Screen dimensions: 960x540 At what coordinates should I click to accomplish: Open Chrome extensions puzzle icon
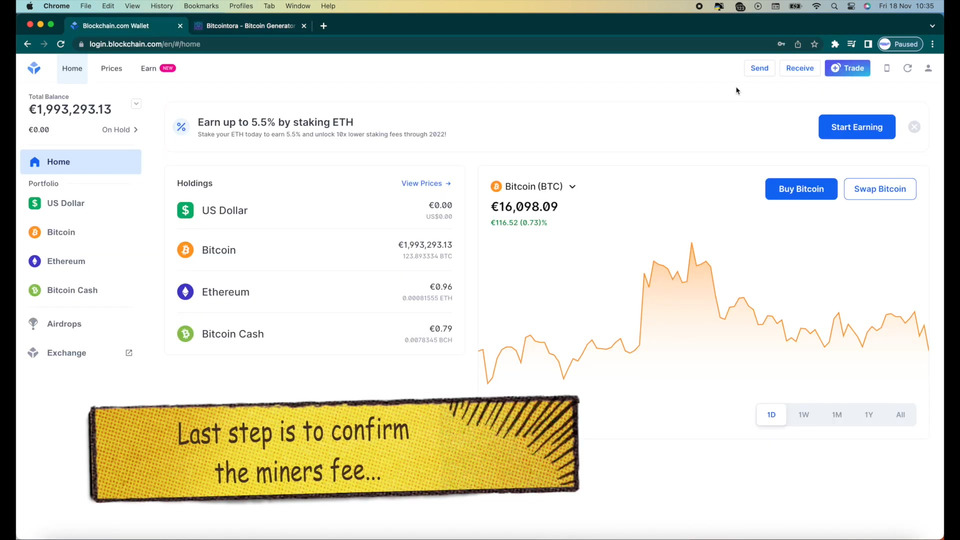point(834,44)
